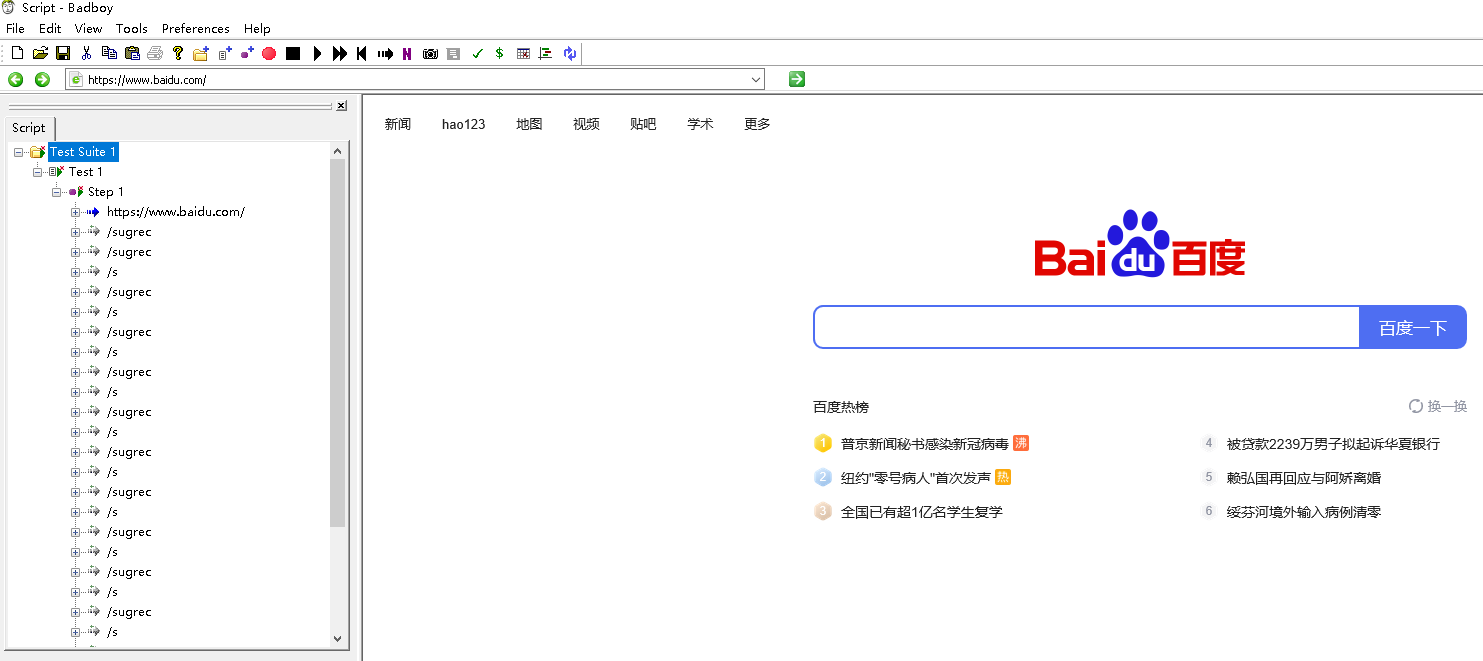
Task: Open the 更多 link
Action: (757, 124)
